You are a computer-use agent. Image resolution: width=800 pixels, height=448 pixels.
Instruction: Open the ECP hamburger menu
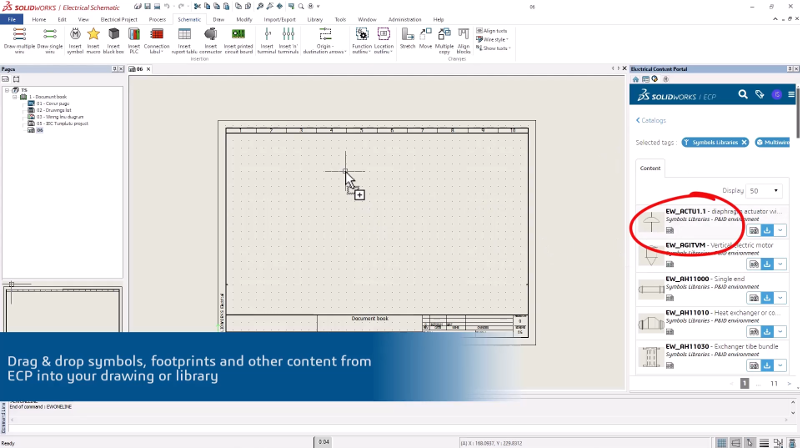[791, 94]
